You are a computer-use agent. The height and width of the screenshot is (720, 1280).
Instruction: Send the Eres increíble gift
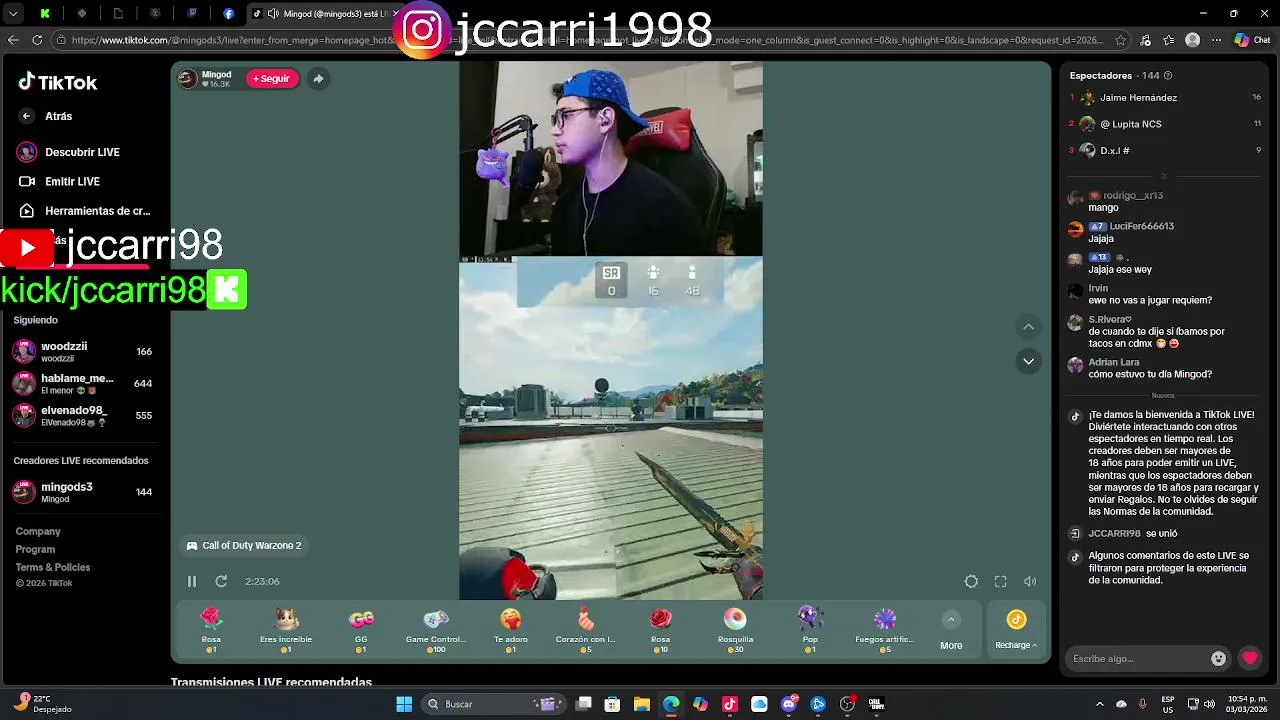tap(286, 630)
